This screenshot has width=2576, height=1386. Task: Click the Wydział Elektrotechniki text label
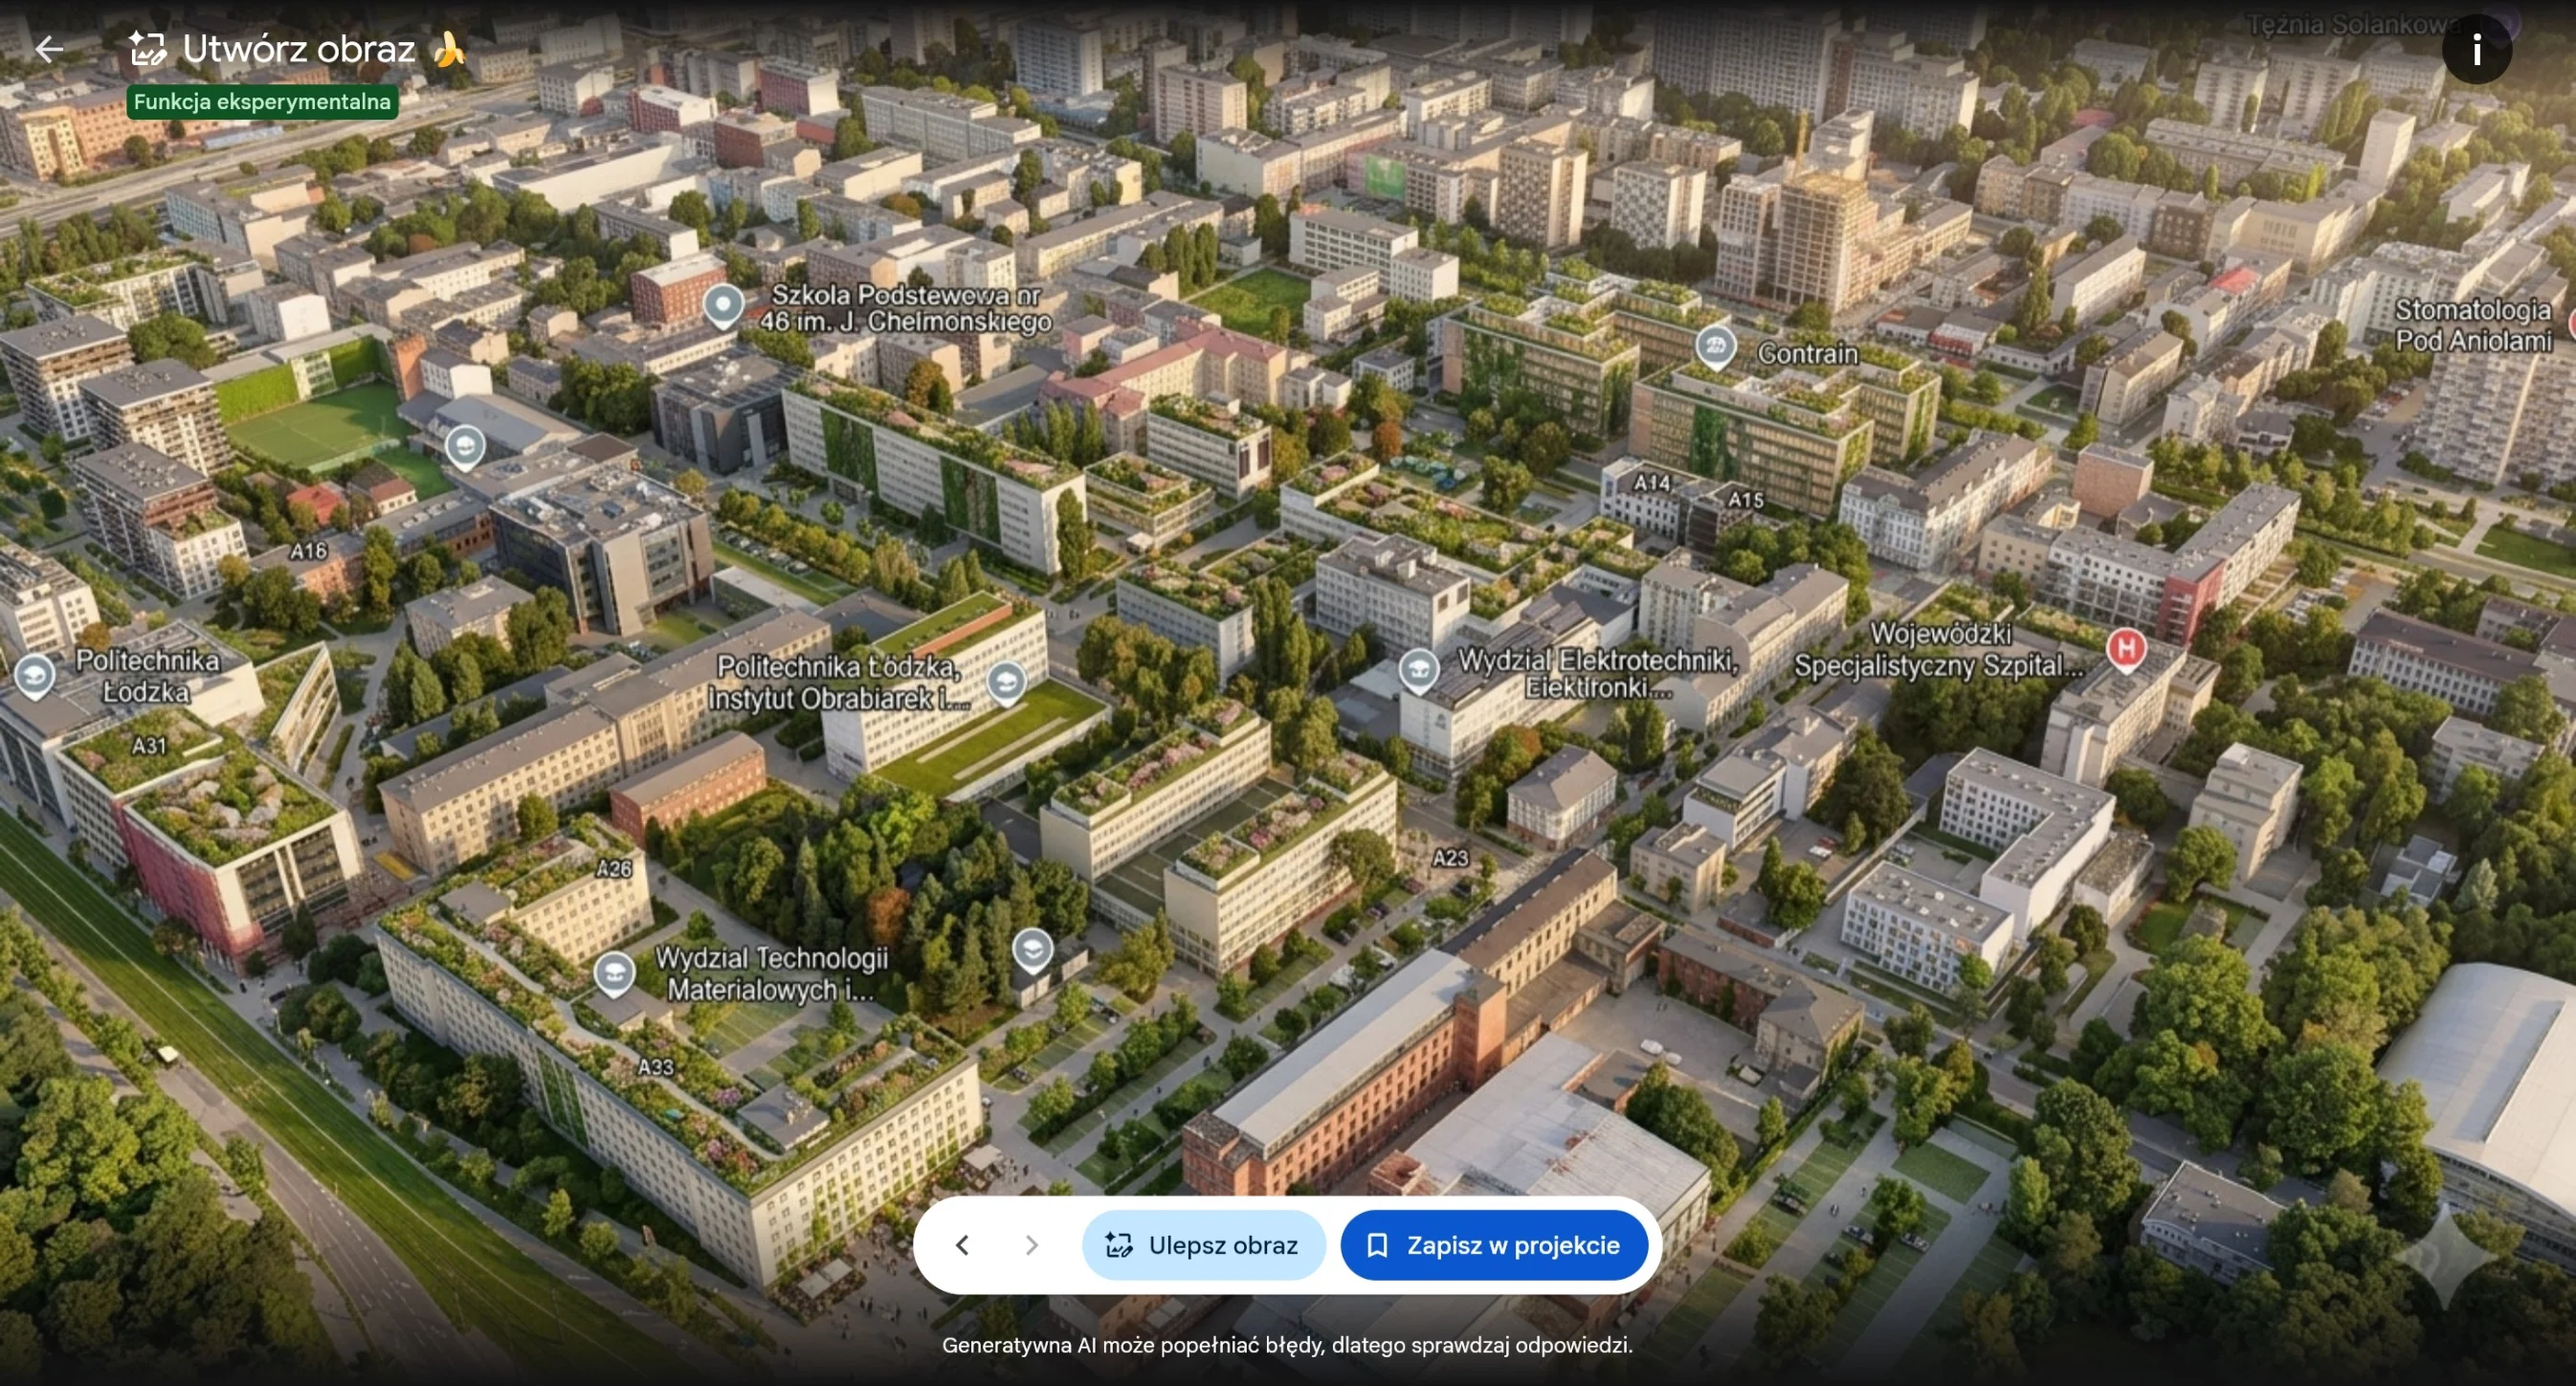[1598, 673]
